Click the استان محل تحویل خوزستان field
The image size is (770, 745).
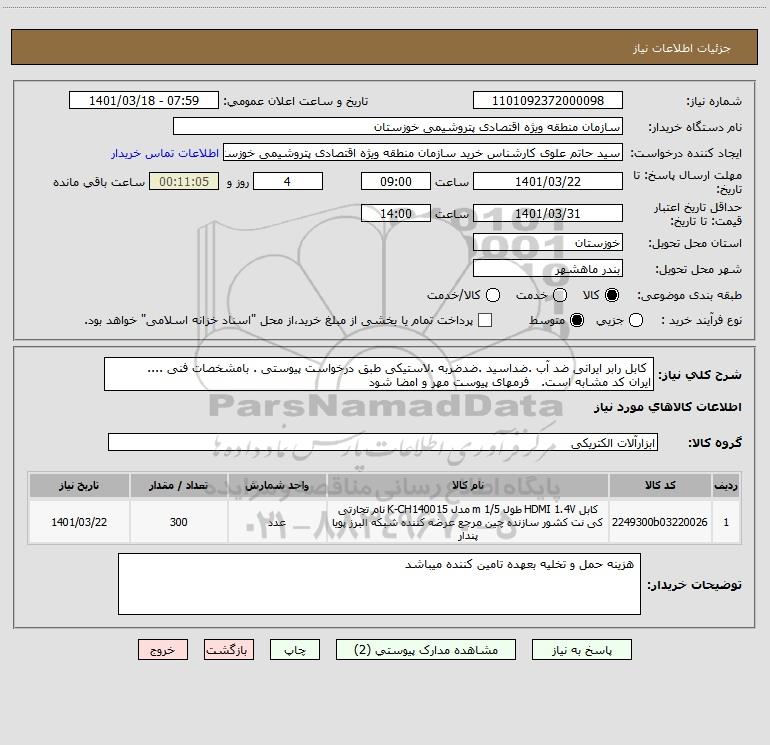[x=548, y=243]
